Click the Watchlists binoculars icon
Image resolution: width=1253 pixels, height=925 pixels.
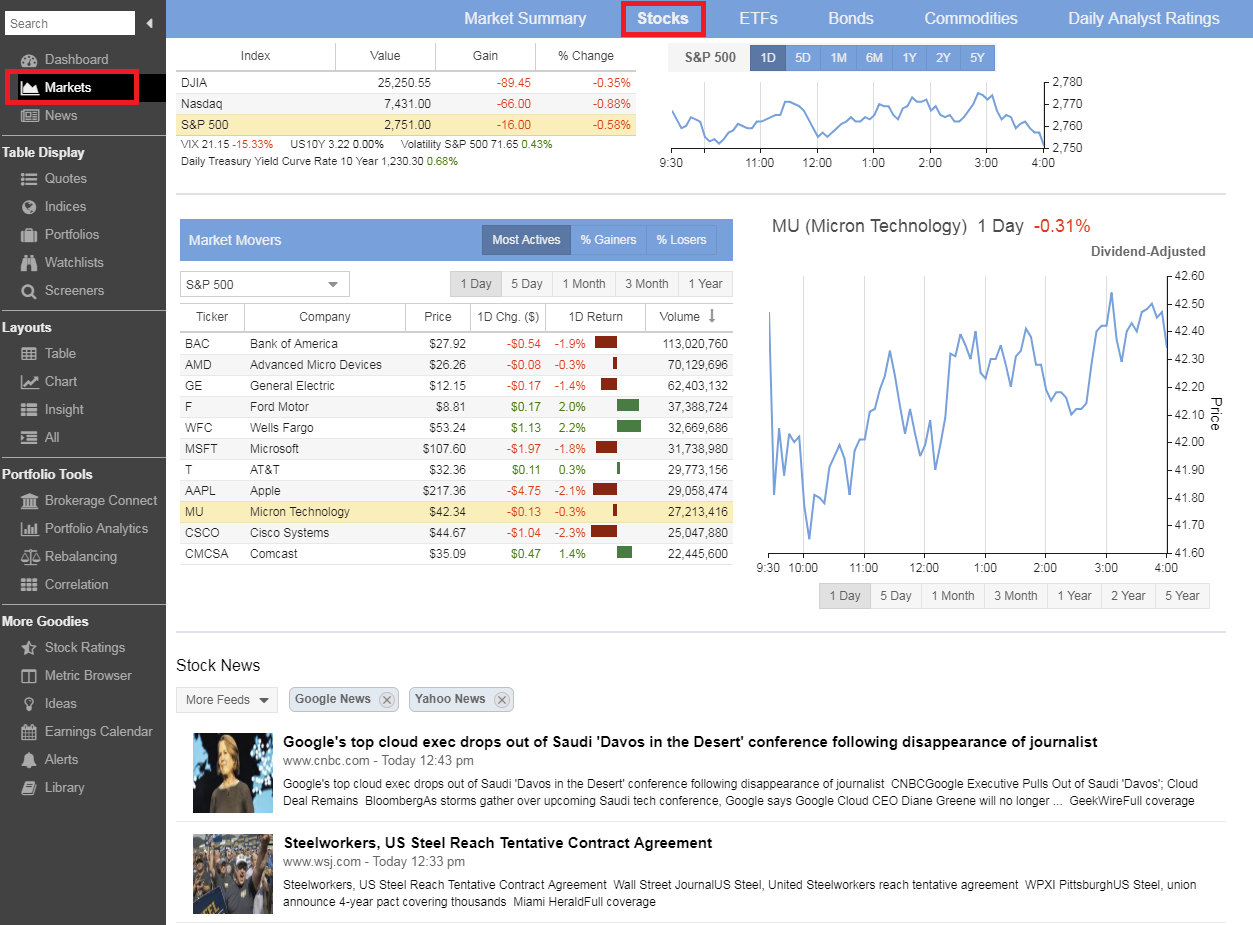[29, 263]
